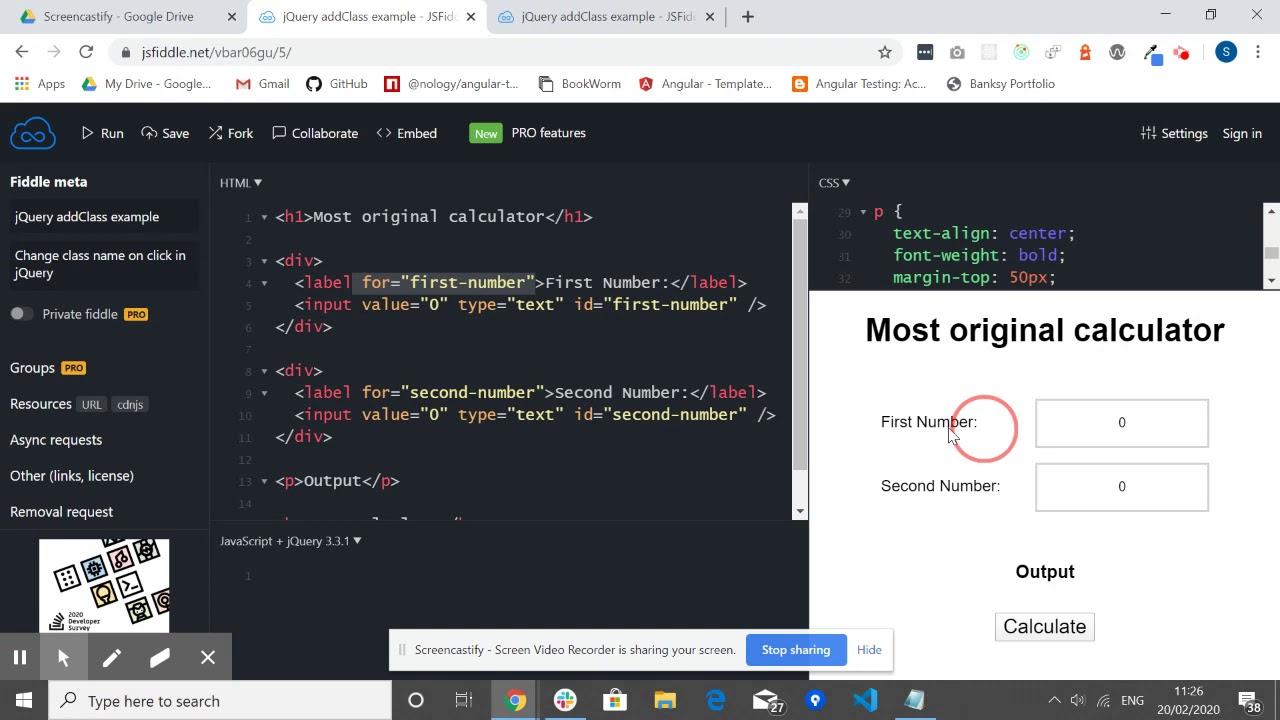
Task: Open File Explorer from taskbar
Action: coord(665,701)
